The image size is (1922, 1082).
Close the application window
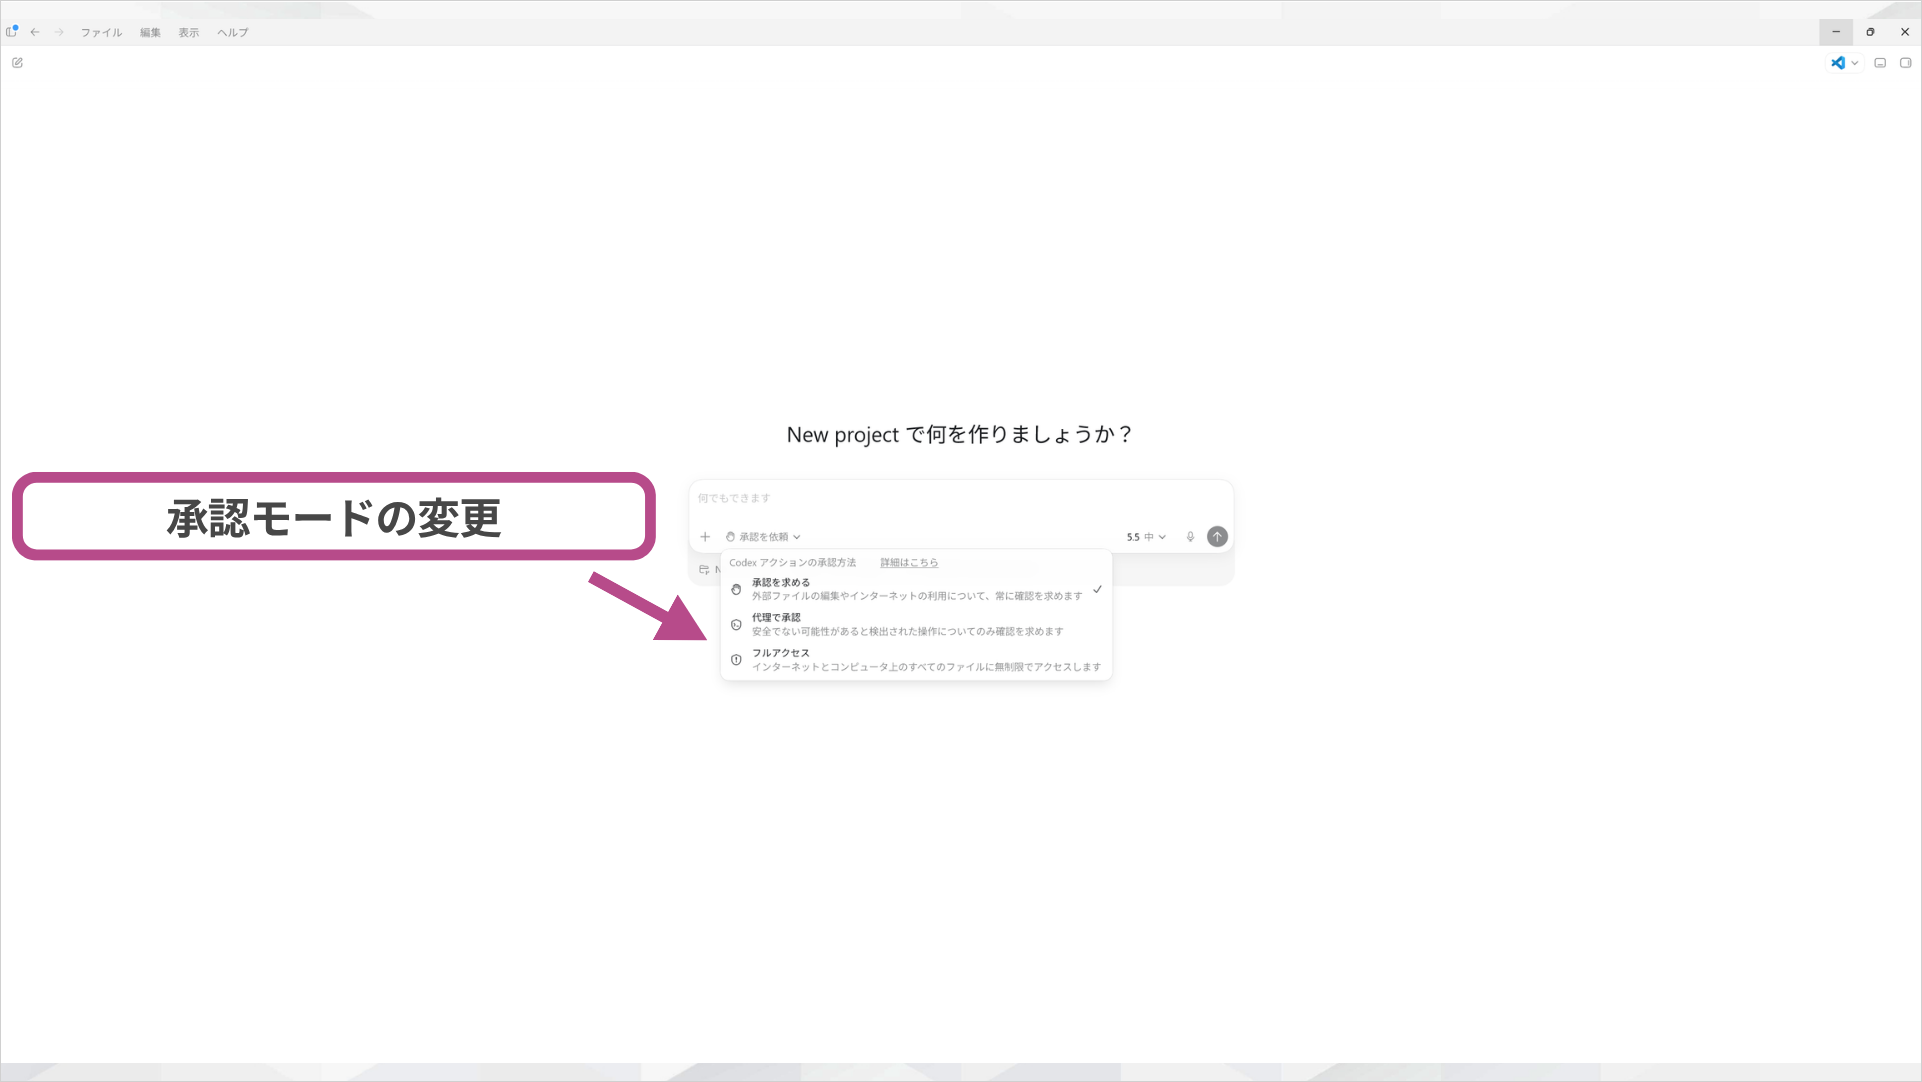1905,32
